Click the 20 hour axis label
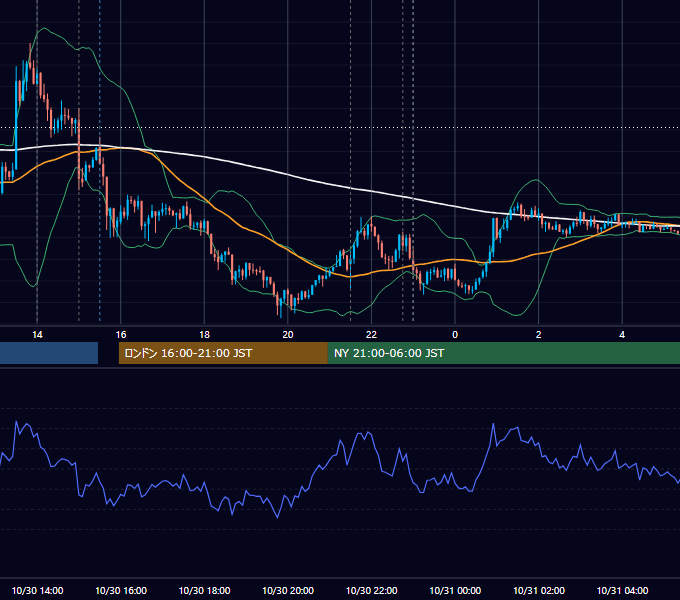 pos(288,335)
